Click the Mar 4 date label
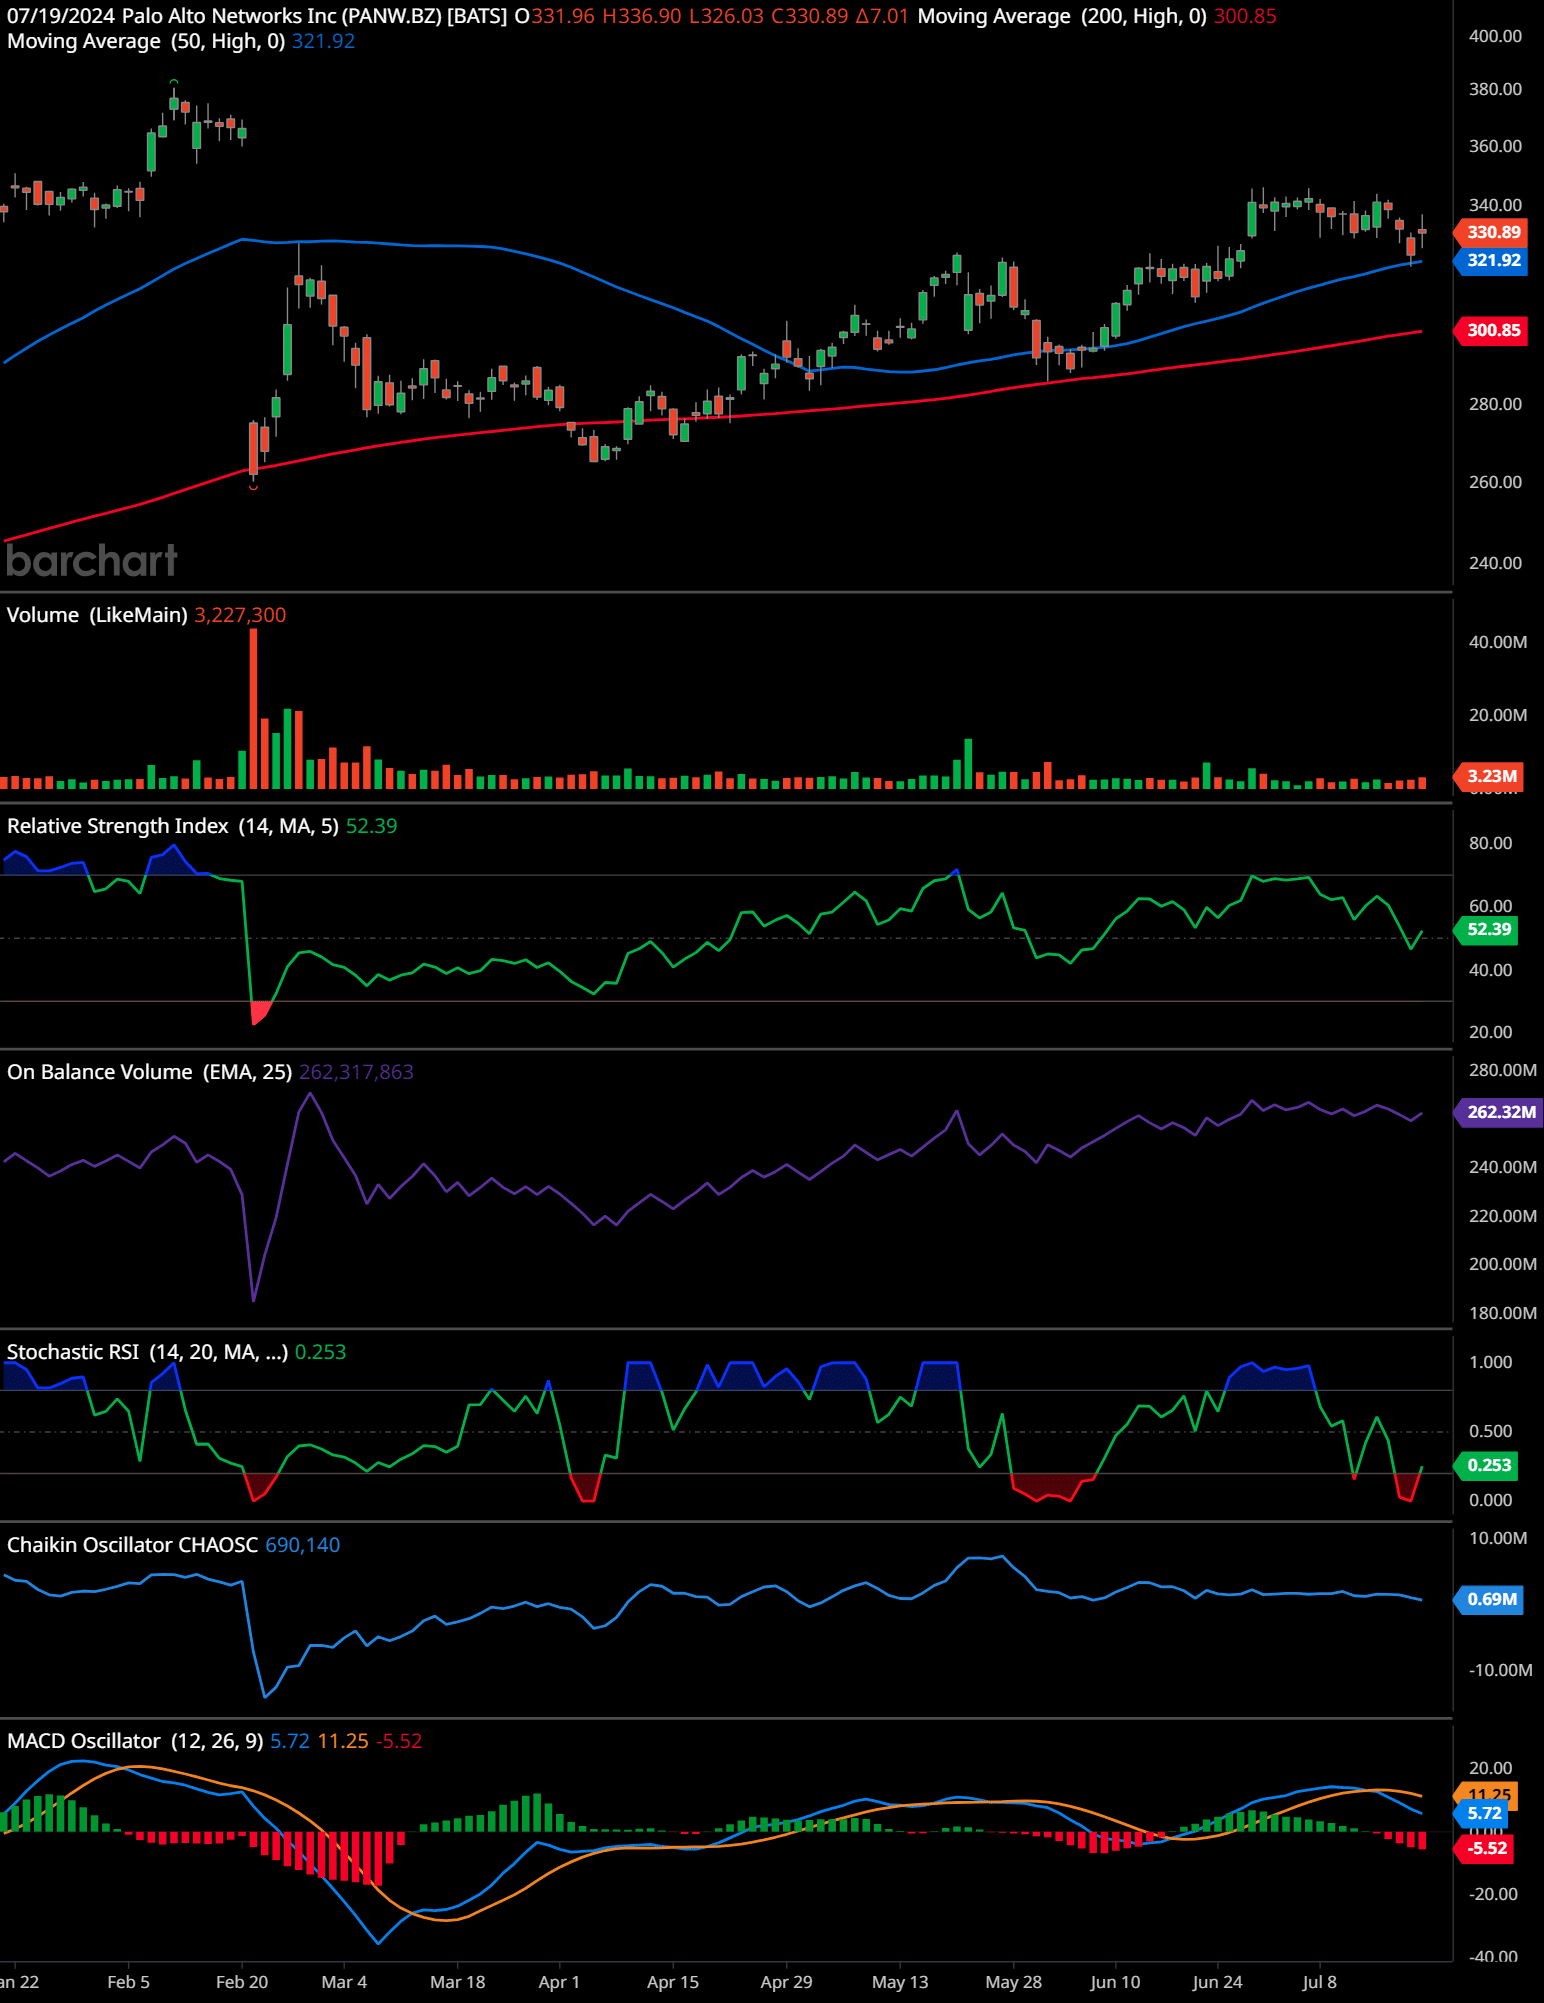The image size is (1544, 2003). [x=344, y=1982]
